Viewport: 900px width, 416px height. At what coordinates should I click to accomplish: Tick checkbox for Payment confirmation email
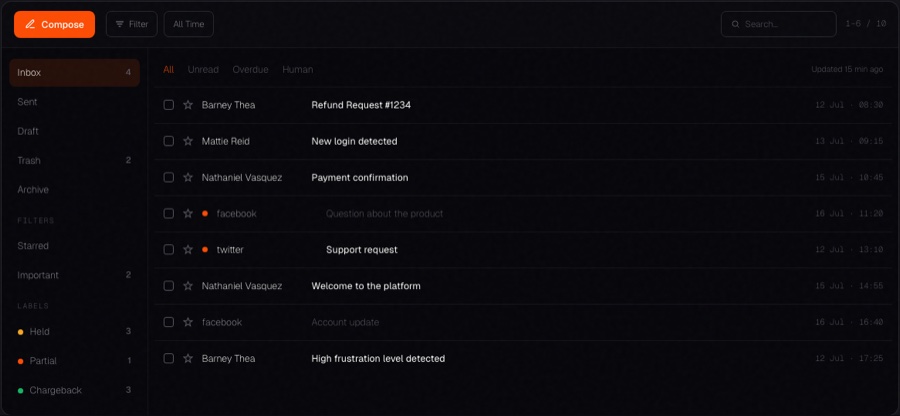pos(169,177)
